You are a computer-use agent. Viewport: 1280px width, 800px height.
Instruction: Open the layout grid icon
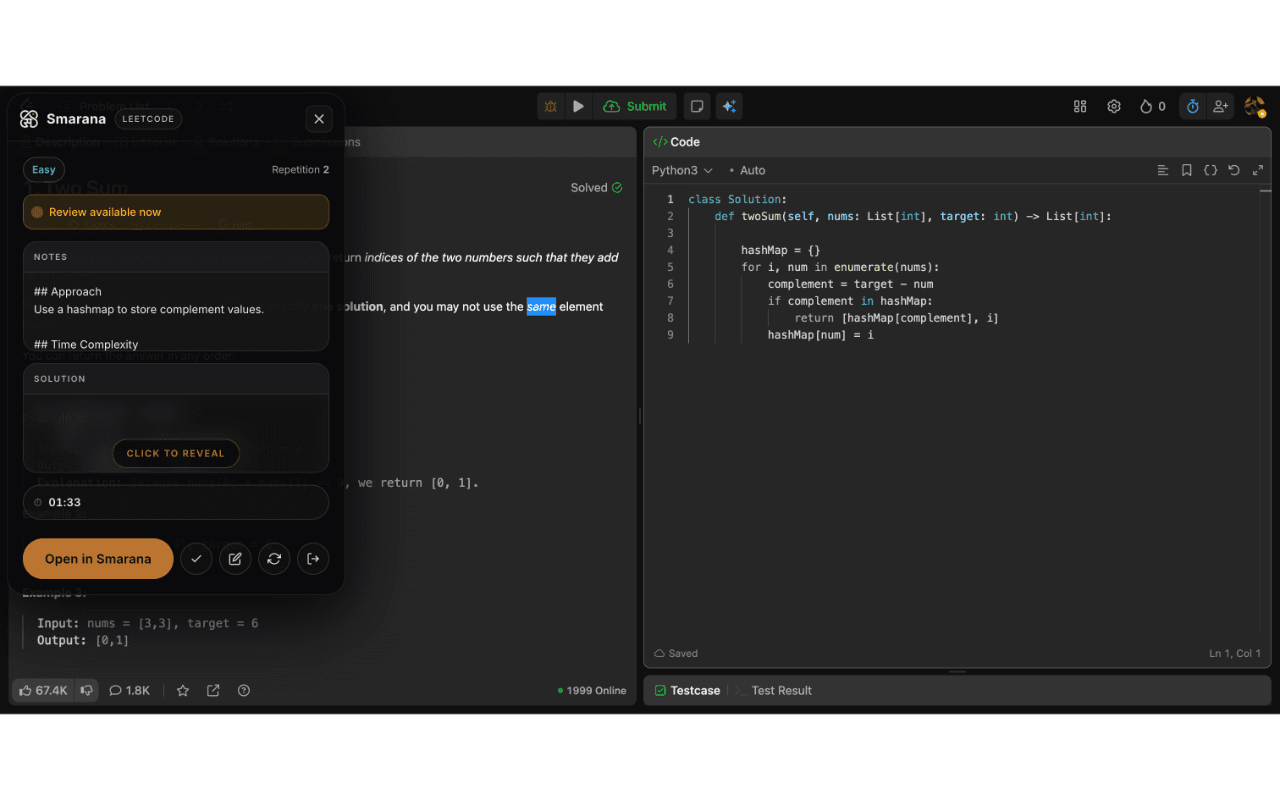(x=1080, y=106)
